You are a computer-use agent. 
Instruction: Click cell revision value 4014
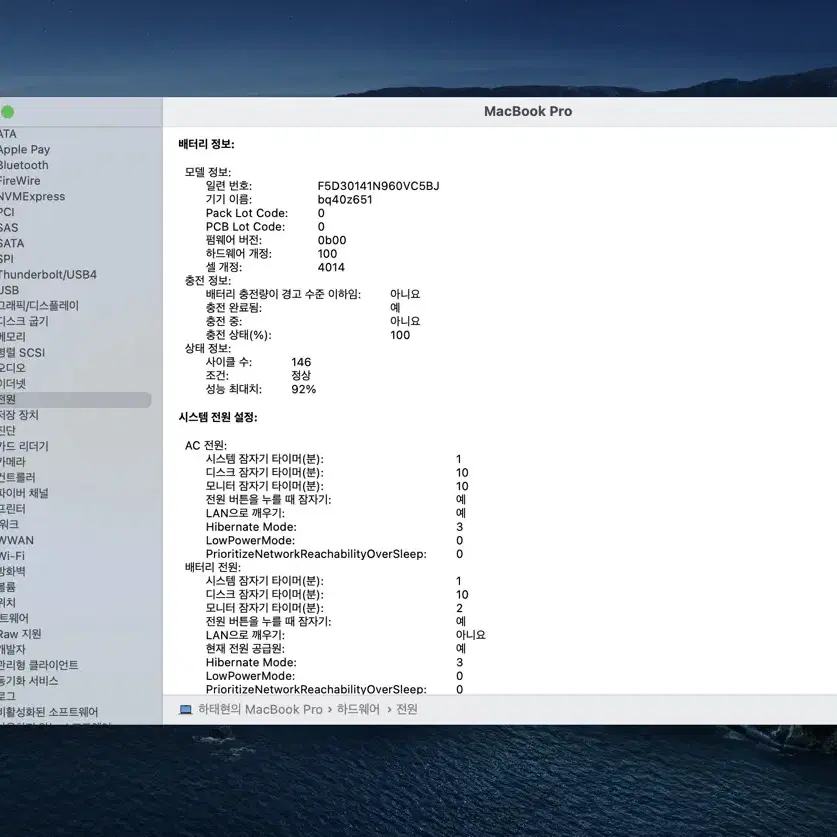[x=331, y=267]
